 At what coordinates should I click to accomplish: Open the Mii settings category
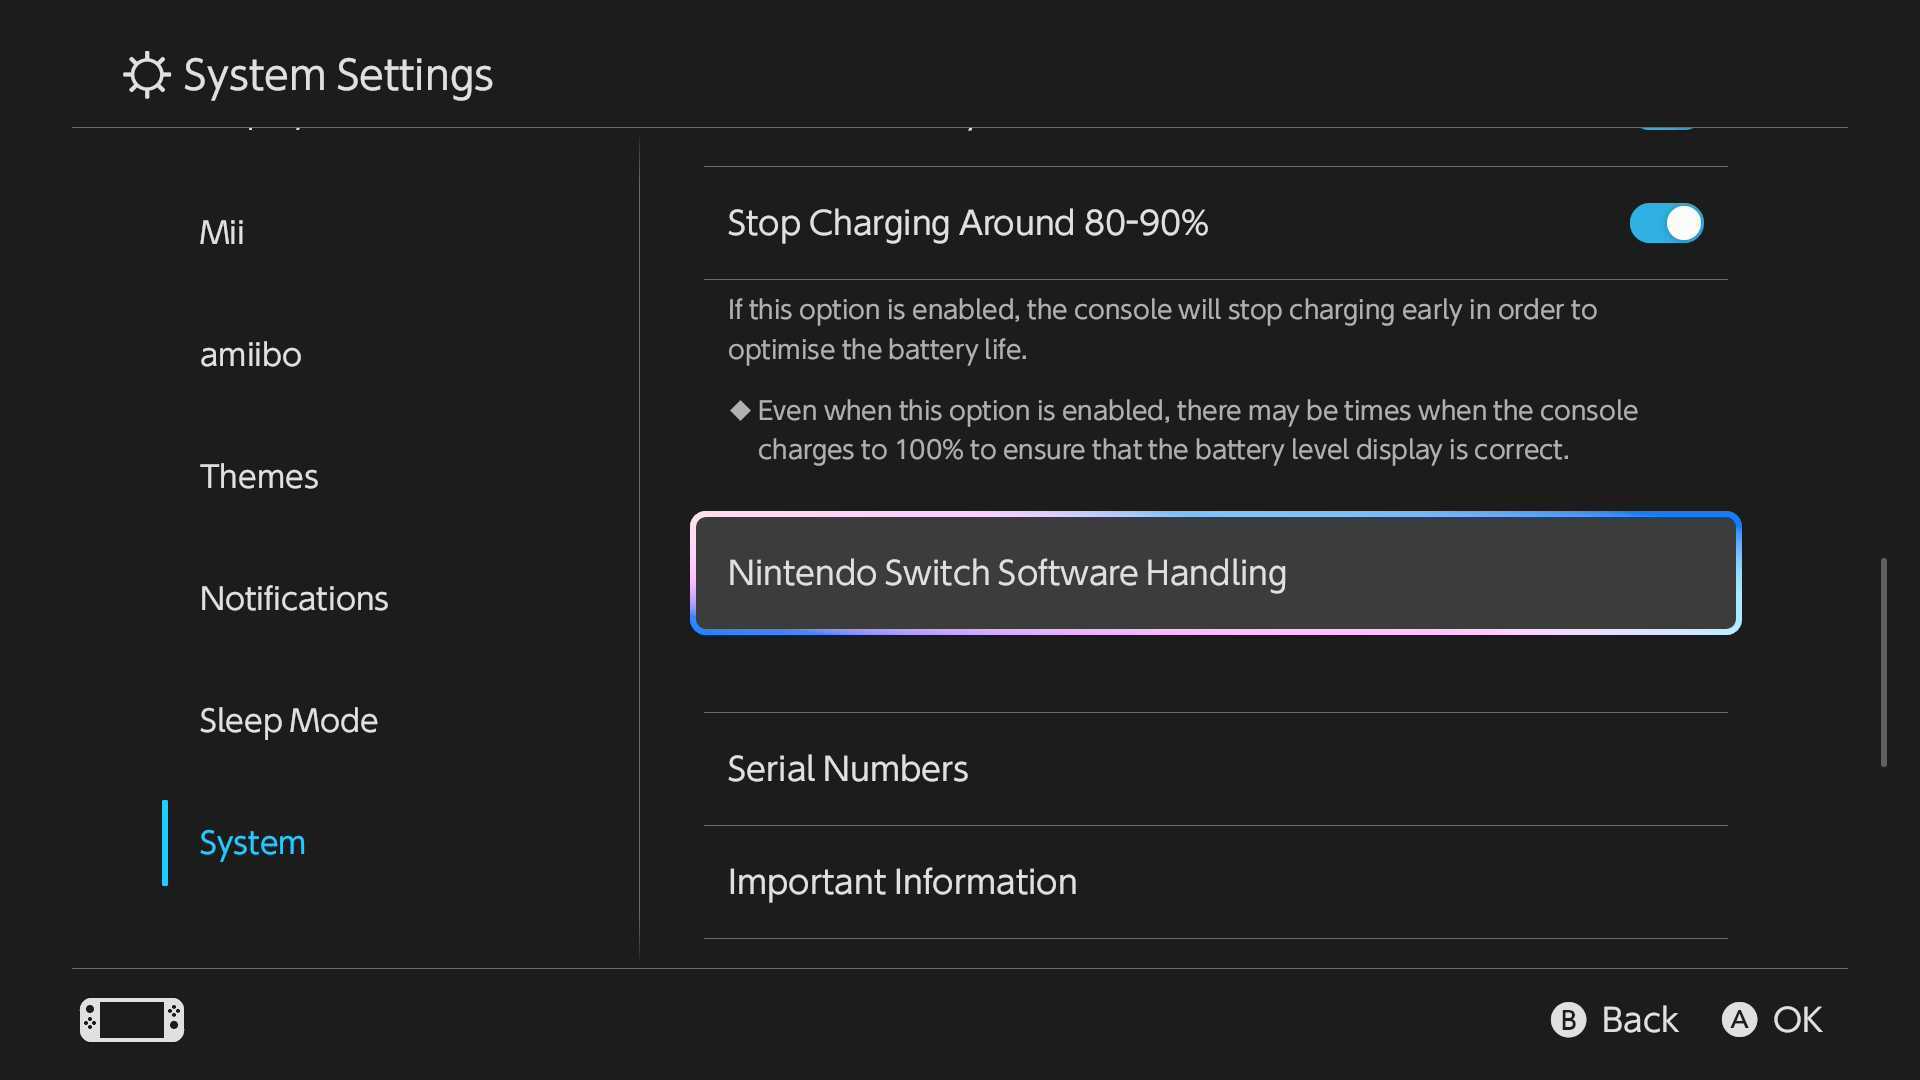pos(222,232)
